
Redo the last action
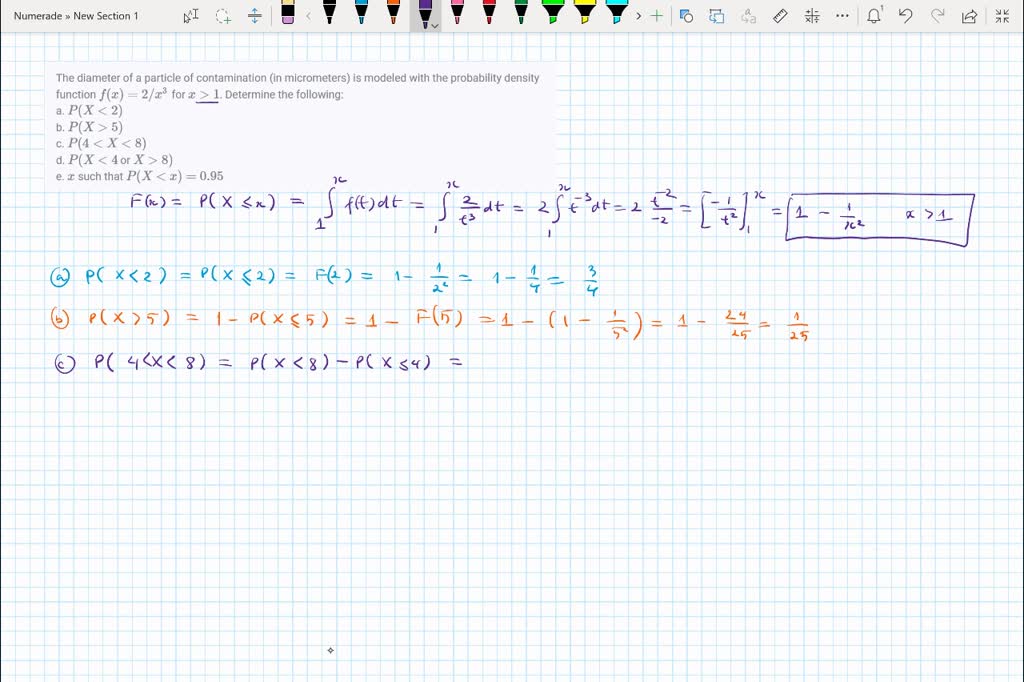[939, 16]
